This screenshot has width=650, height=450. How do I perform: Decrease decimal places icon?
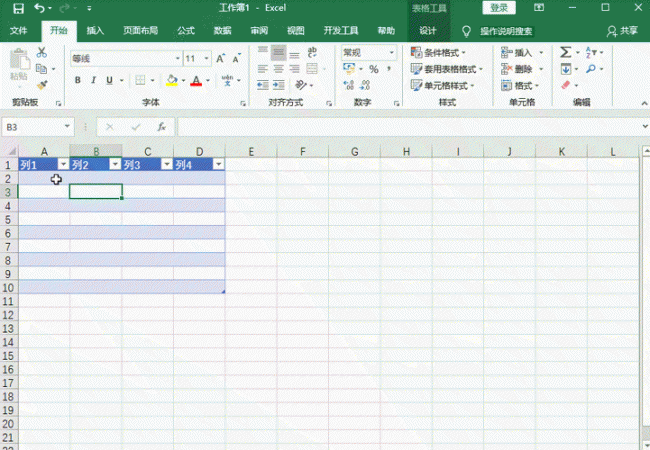(x=365, y=85)
